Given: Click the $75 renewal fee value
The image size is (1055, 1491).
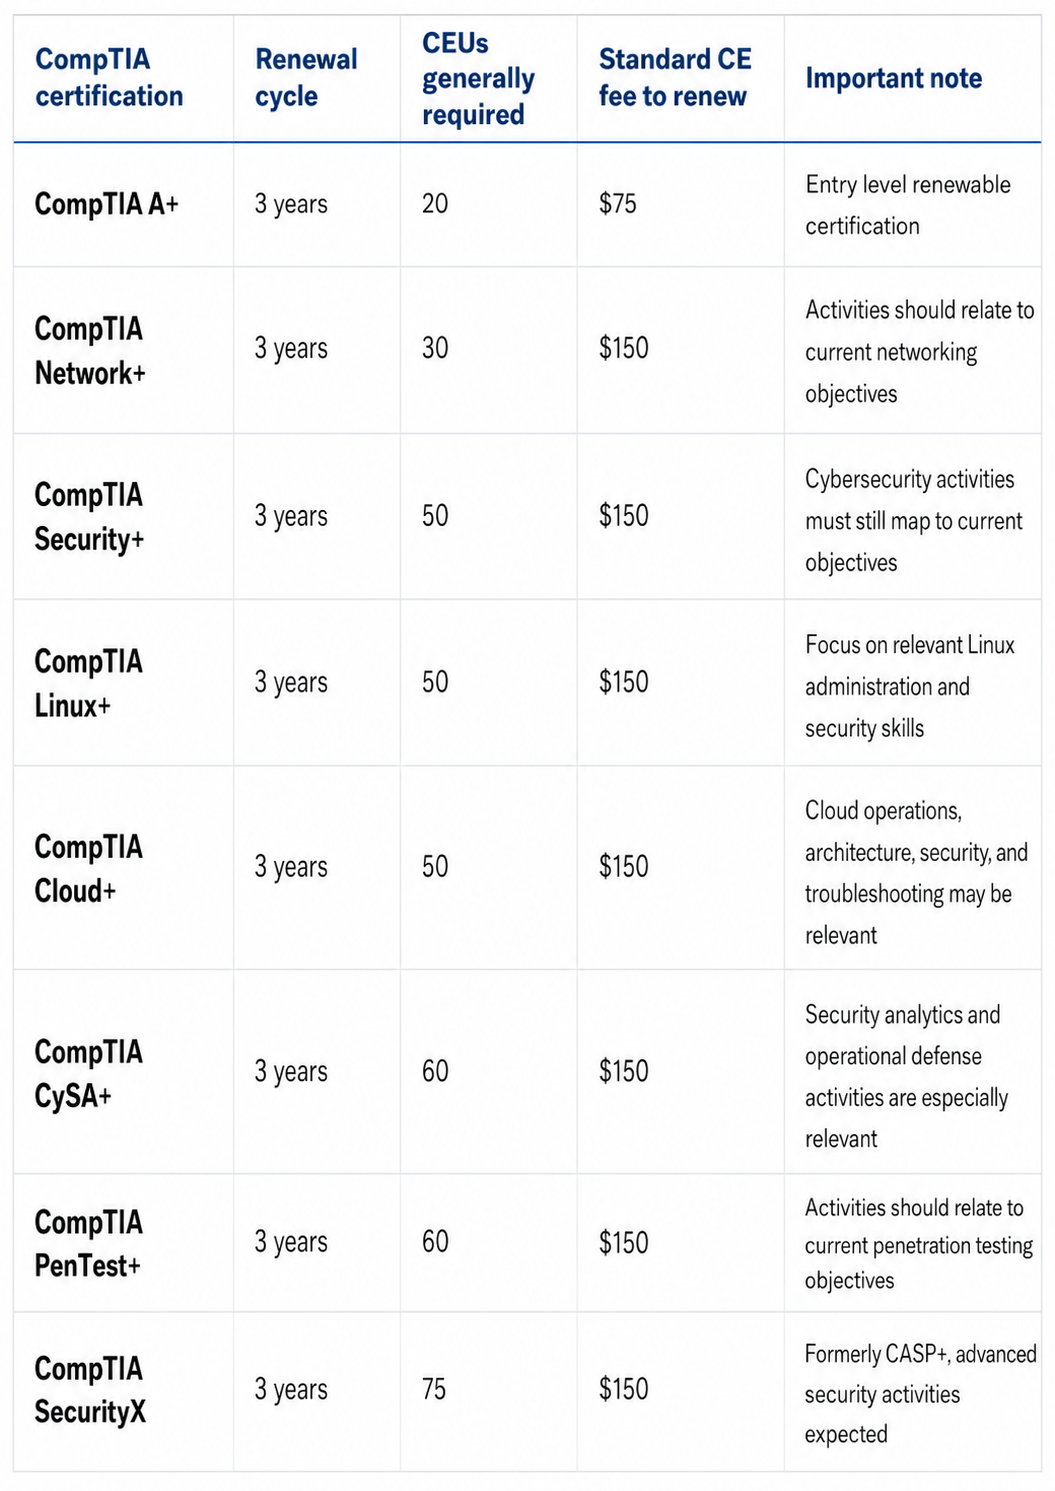Looking at the screenshot, I should 617,204.
